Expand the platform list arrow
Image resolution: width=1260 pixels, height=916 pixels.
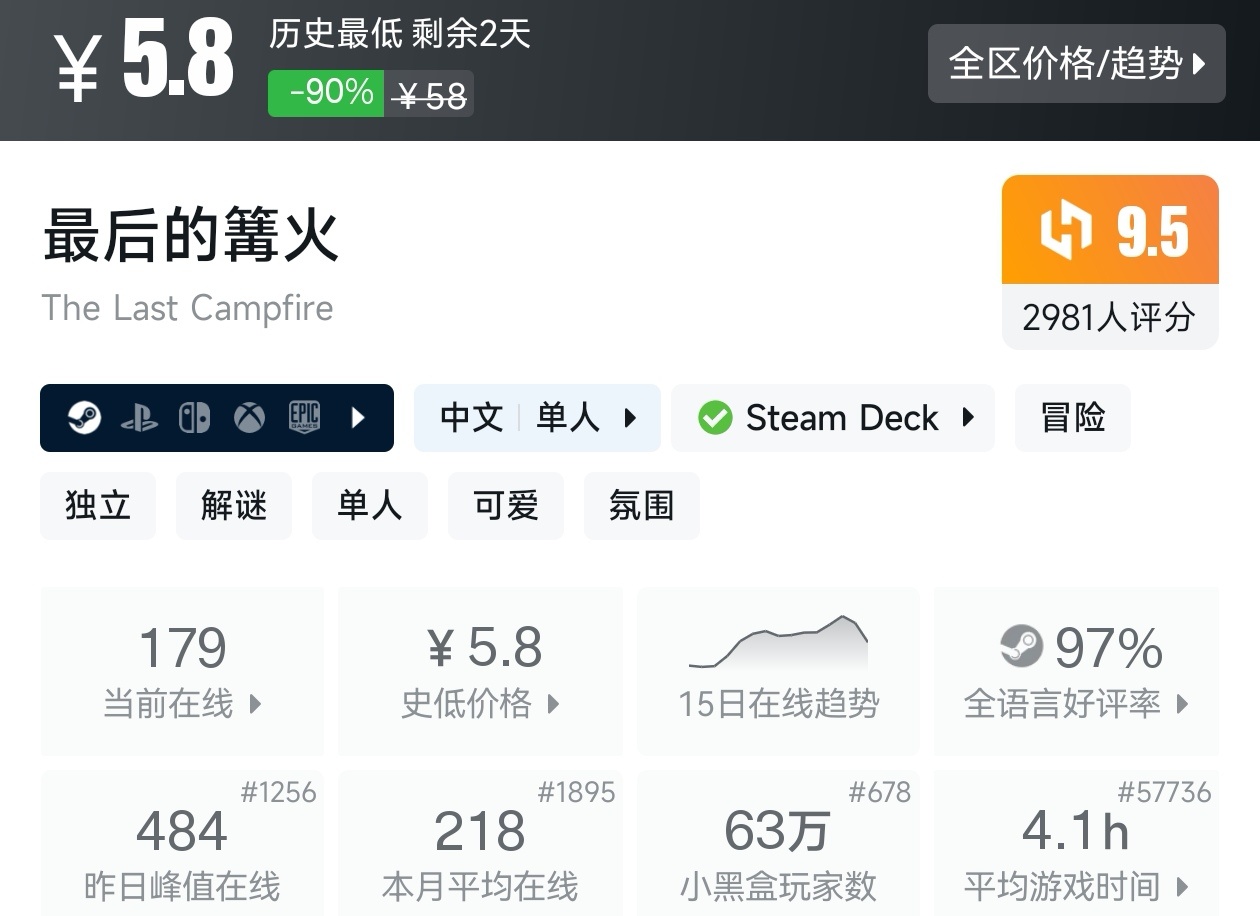click(359, 417)
